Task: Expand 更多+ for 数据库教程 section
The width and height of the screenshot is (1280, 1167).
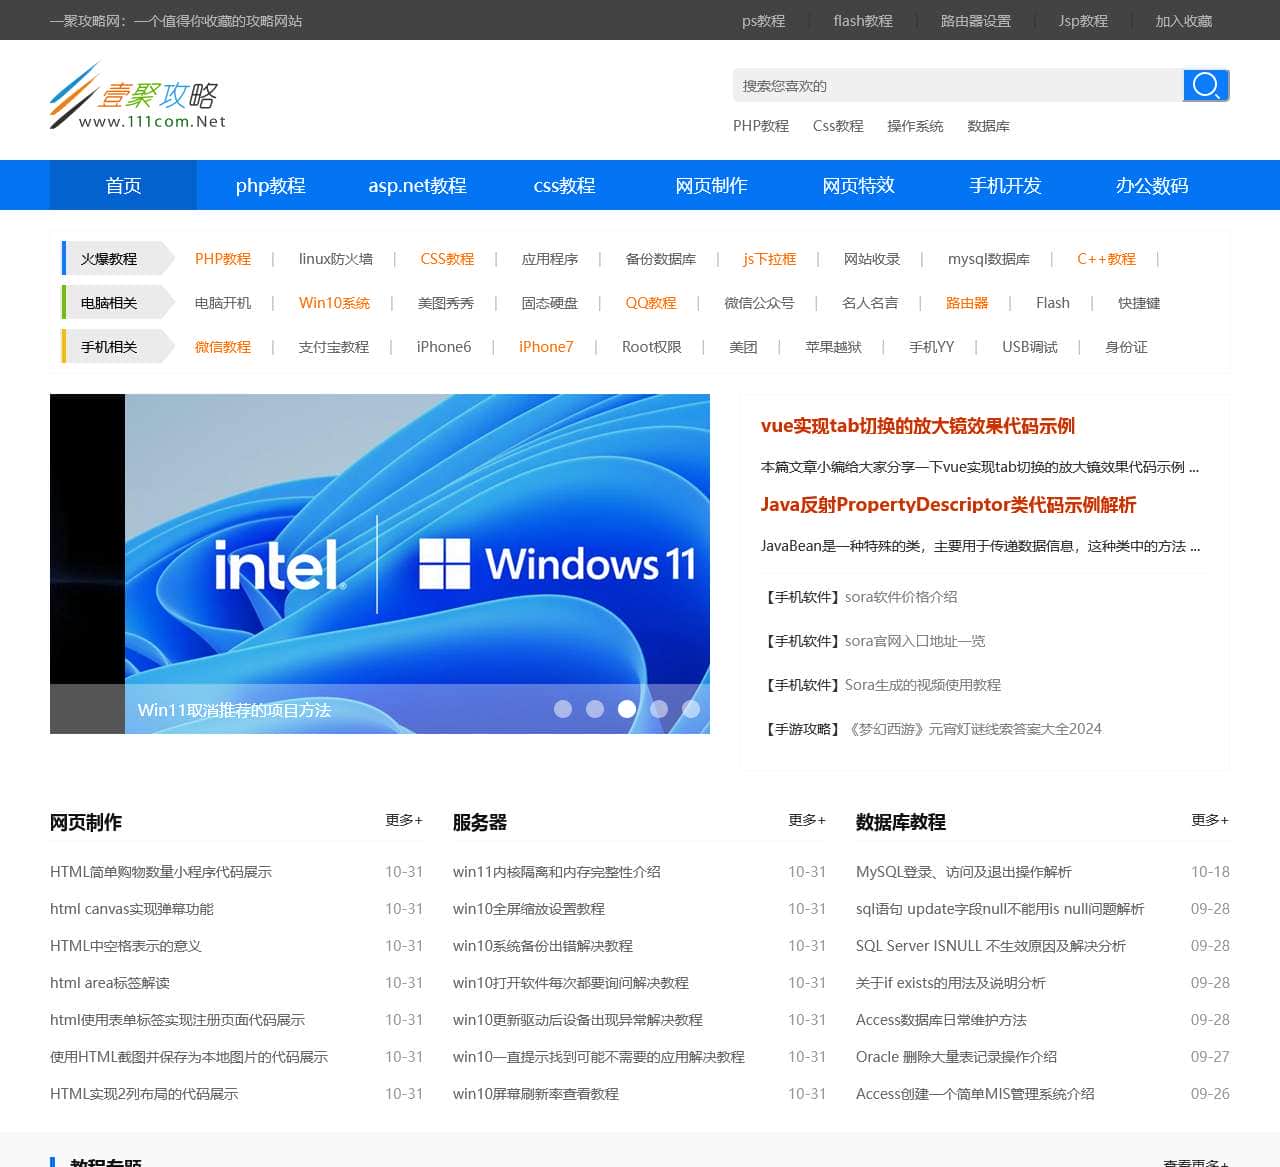Action: [1210, 820]
